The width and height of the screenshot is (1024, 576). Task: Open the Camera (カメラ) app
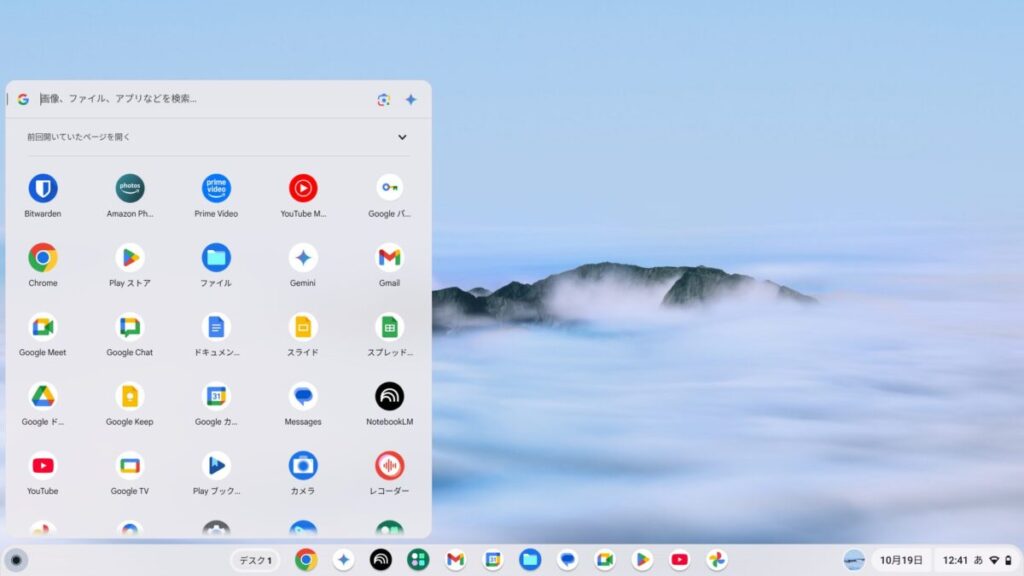303,466
